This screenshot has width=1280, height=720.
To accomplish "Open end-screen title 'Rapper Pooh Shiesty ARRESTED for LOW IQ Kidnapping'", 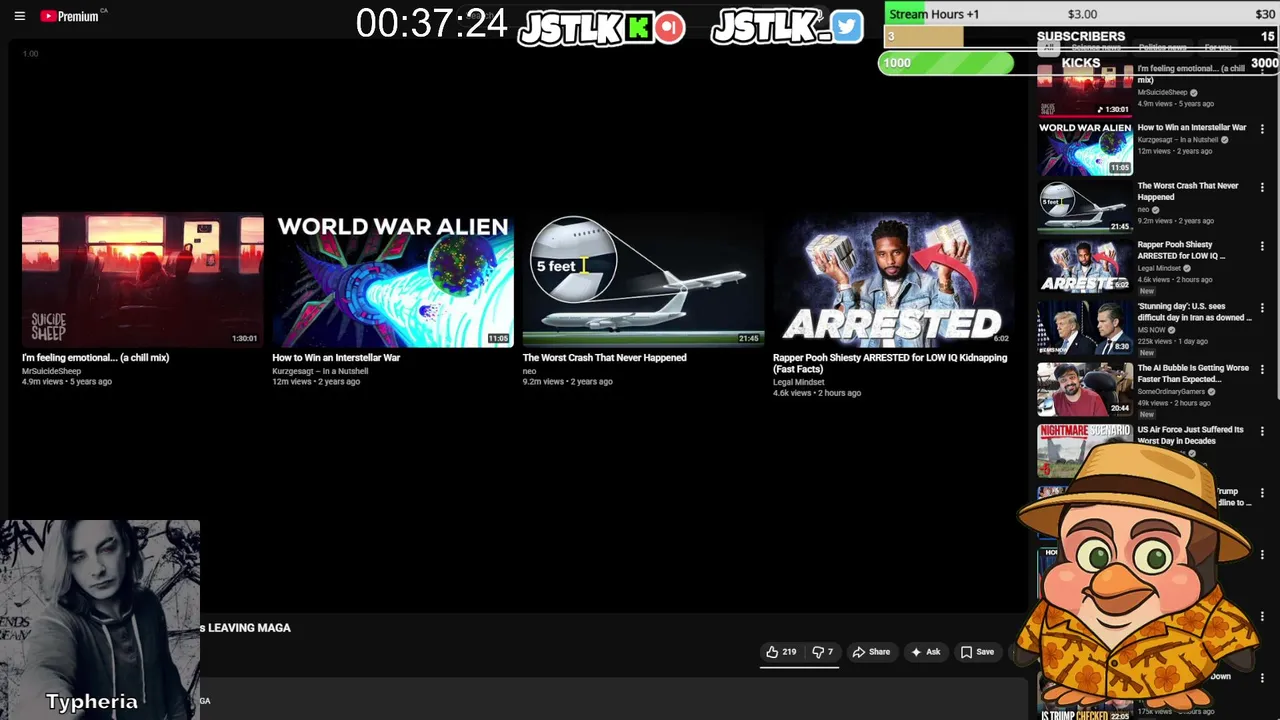I will (890, 363).
